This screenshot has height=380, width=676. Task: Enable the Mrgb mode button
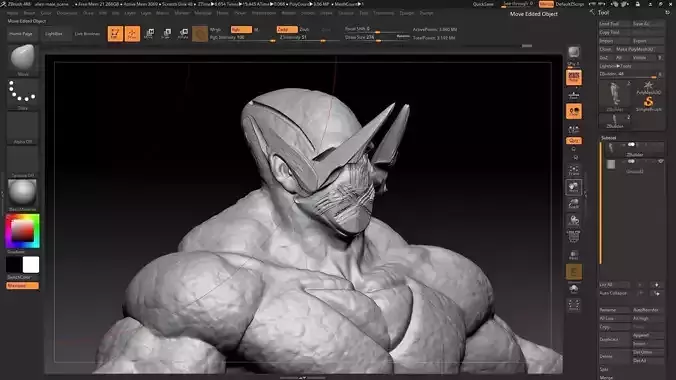217,29
